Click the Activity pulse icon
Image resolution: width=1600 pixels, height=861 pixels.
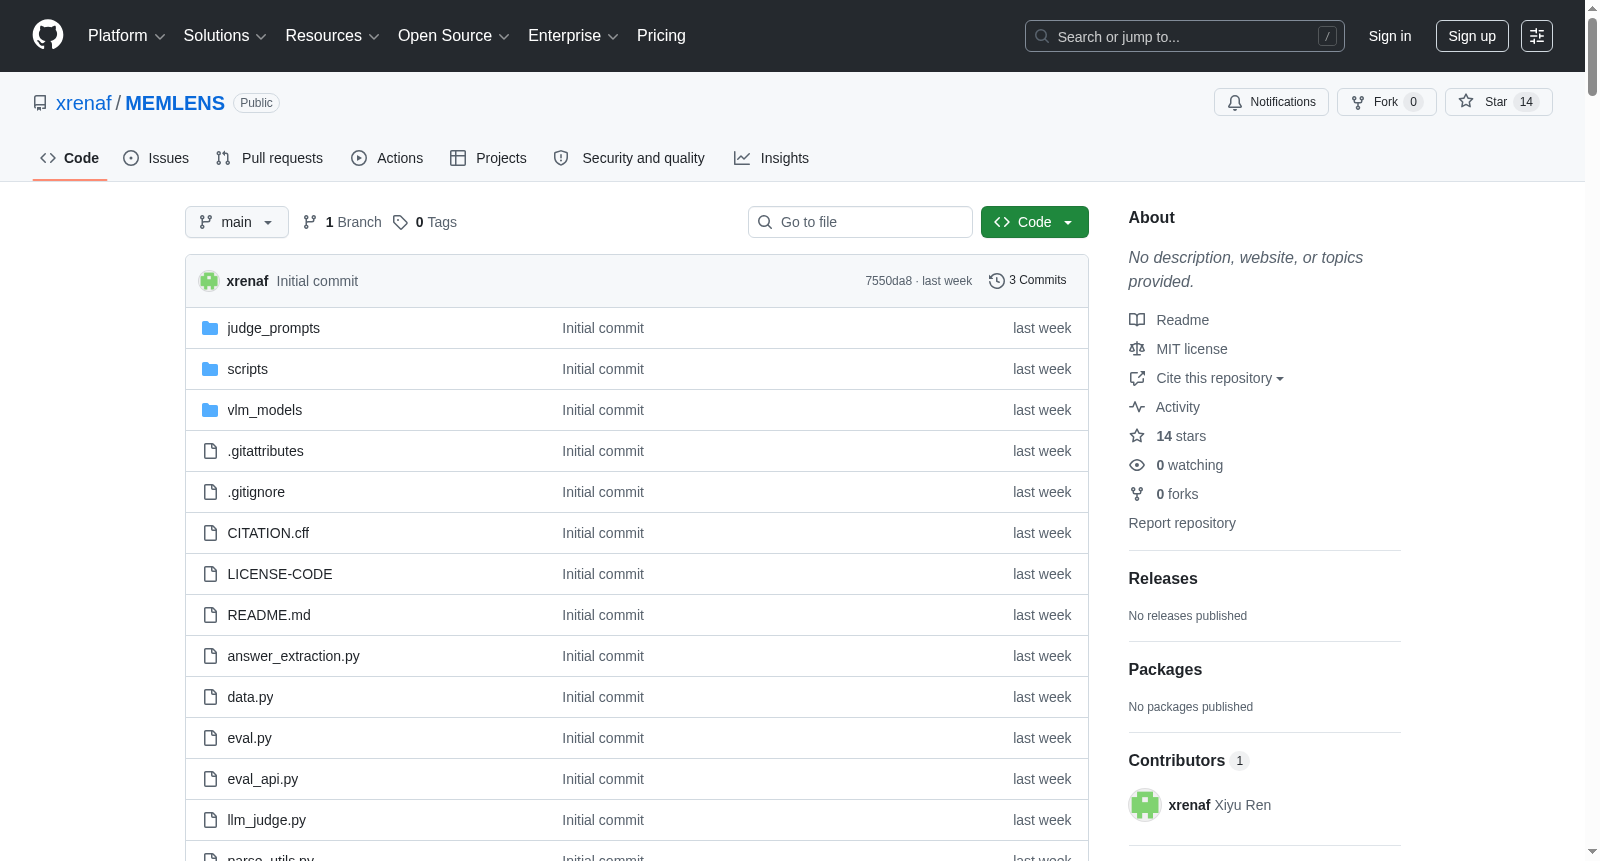(1137, 407)
